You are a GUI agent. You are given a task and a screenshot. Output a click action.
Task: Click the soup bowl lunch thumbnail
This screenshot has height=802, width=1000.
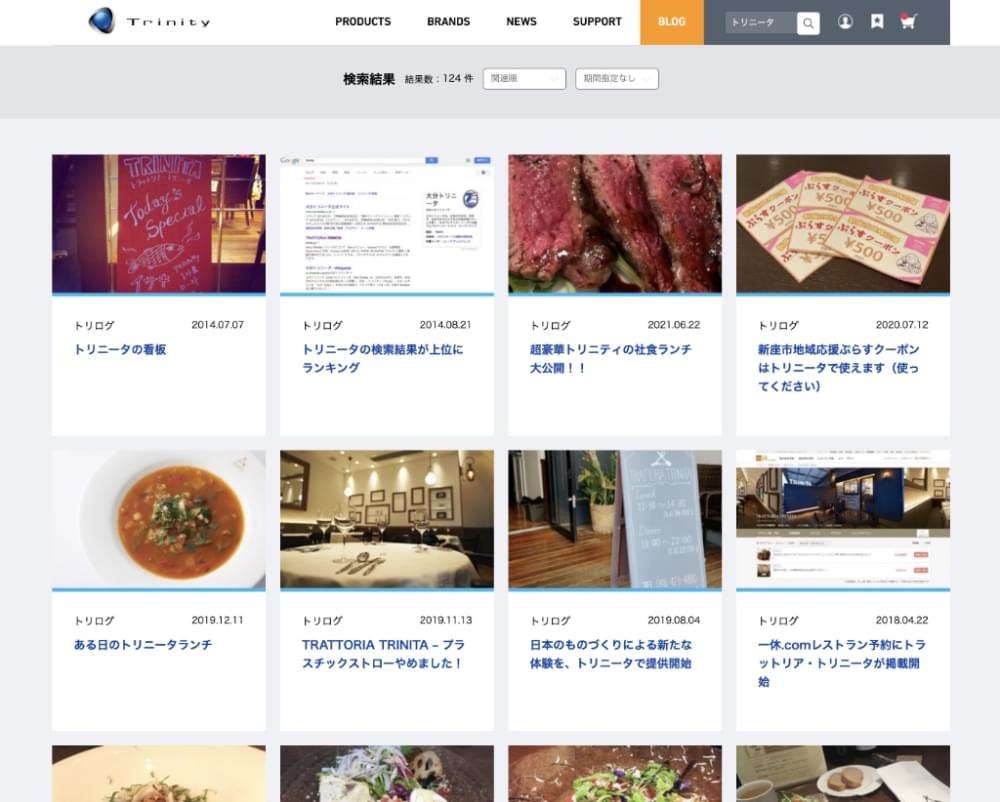tap(159, 518)
